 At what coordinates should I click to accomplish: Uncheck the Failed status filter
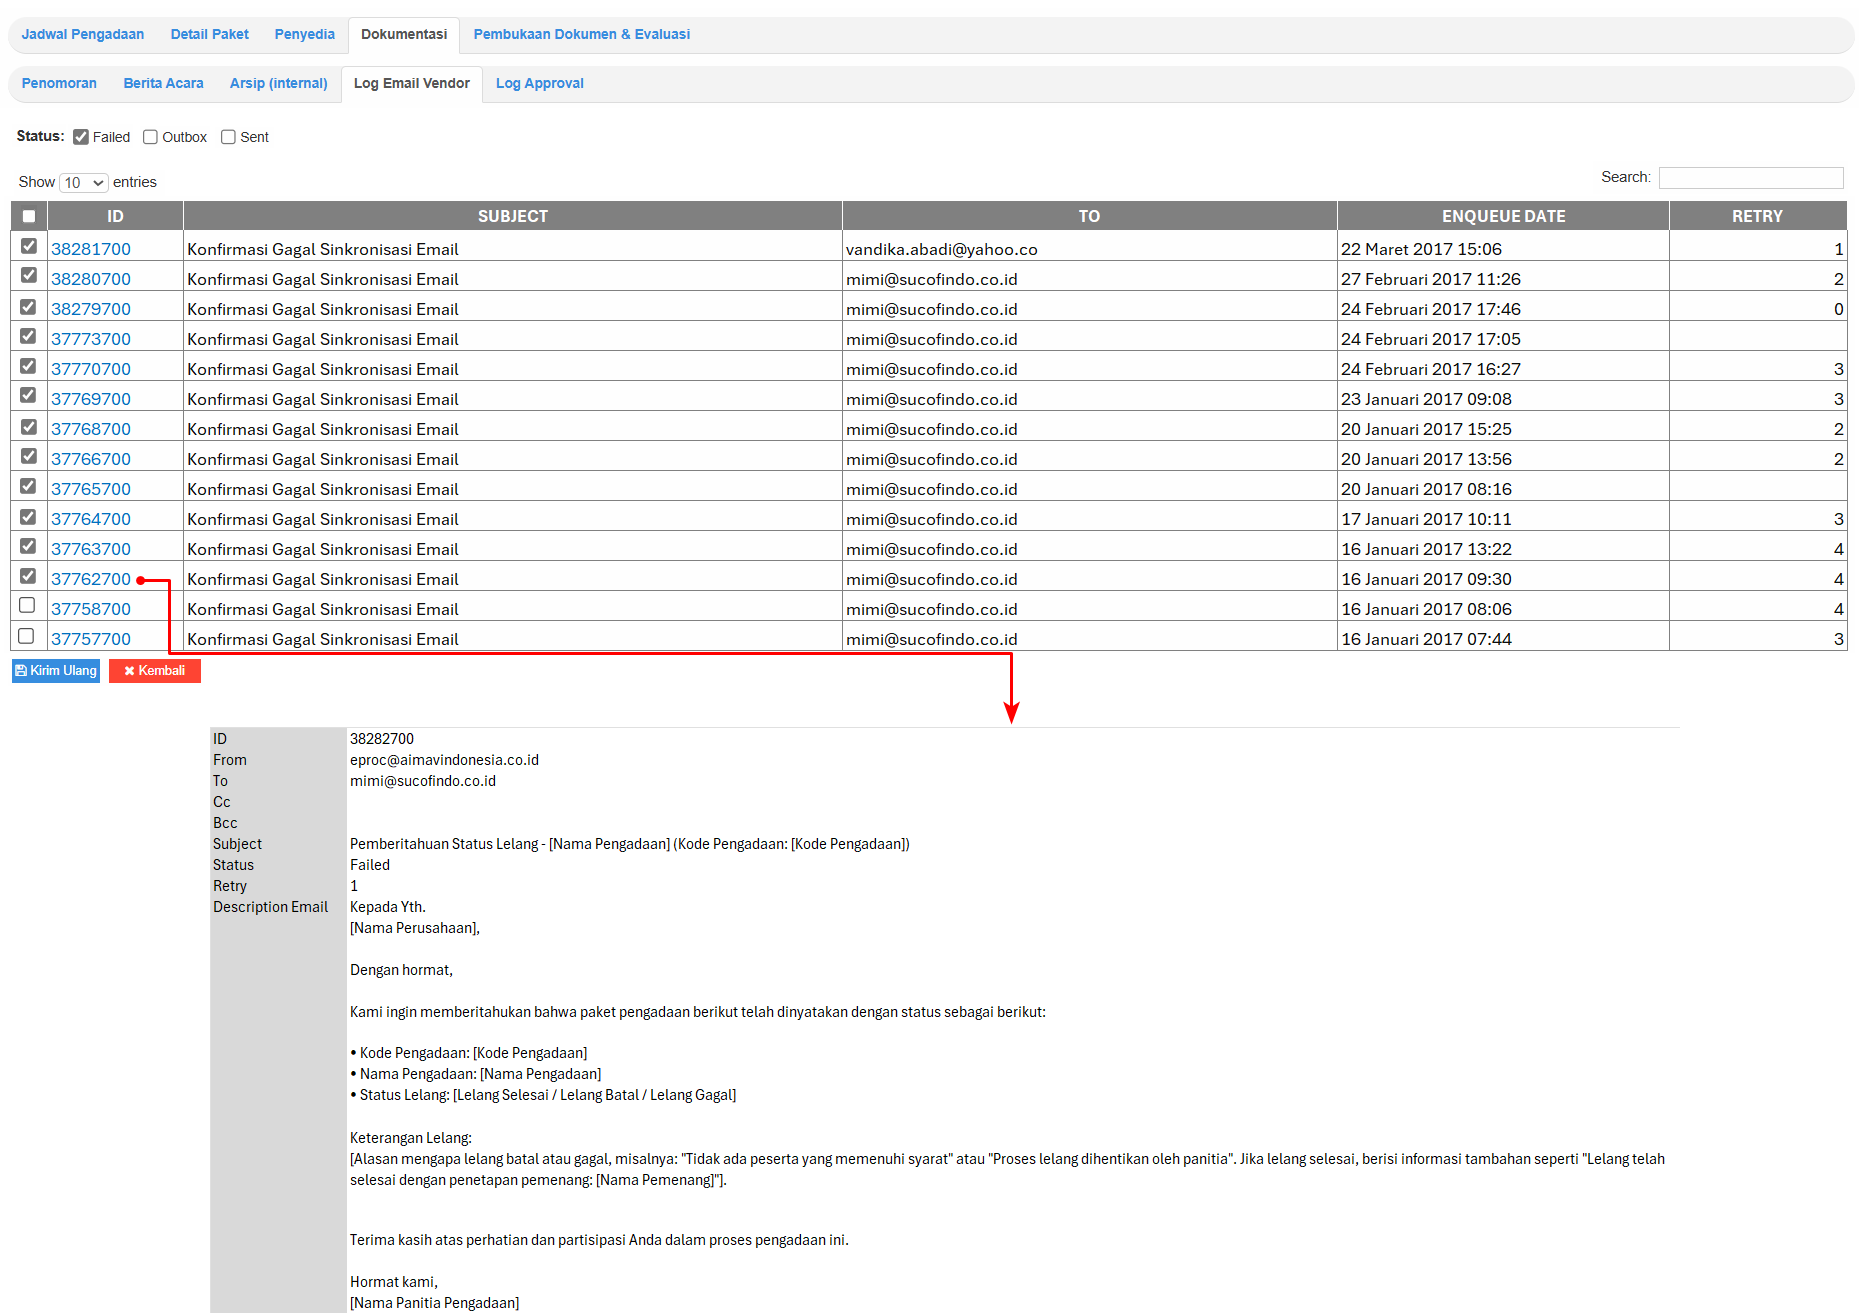tap(81, 137)
